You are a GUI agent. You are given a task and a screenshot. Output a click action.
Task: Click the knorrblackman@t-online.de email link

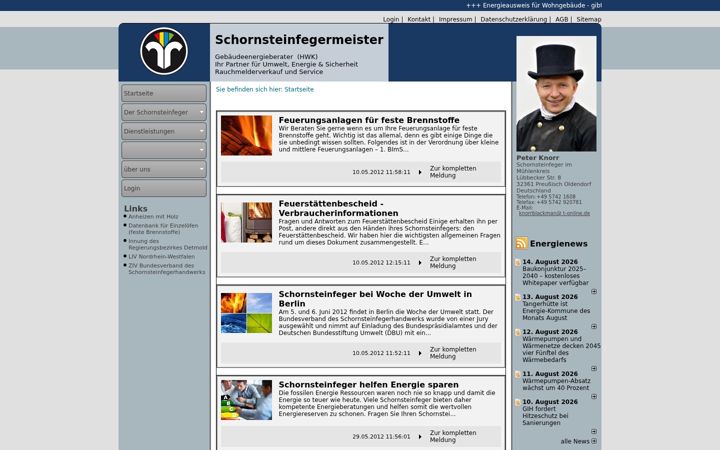click(x=554, y=213)
